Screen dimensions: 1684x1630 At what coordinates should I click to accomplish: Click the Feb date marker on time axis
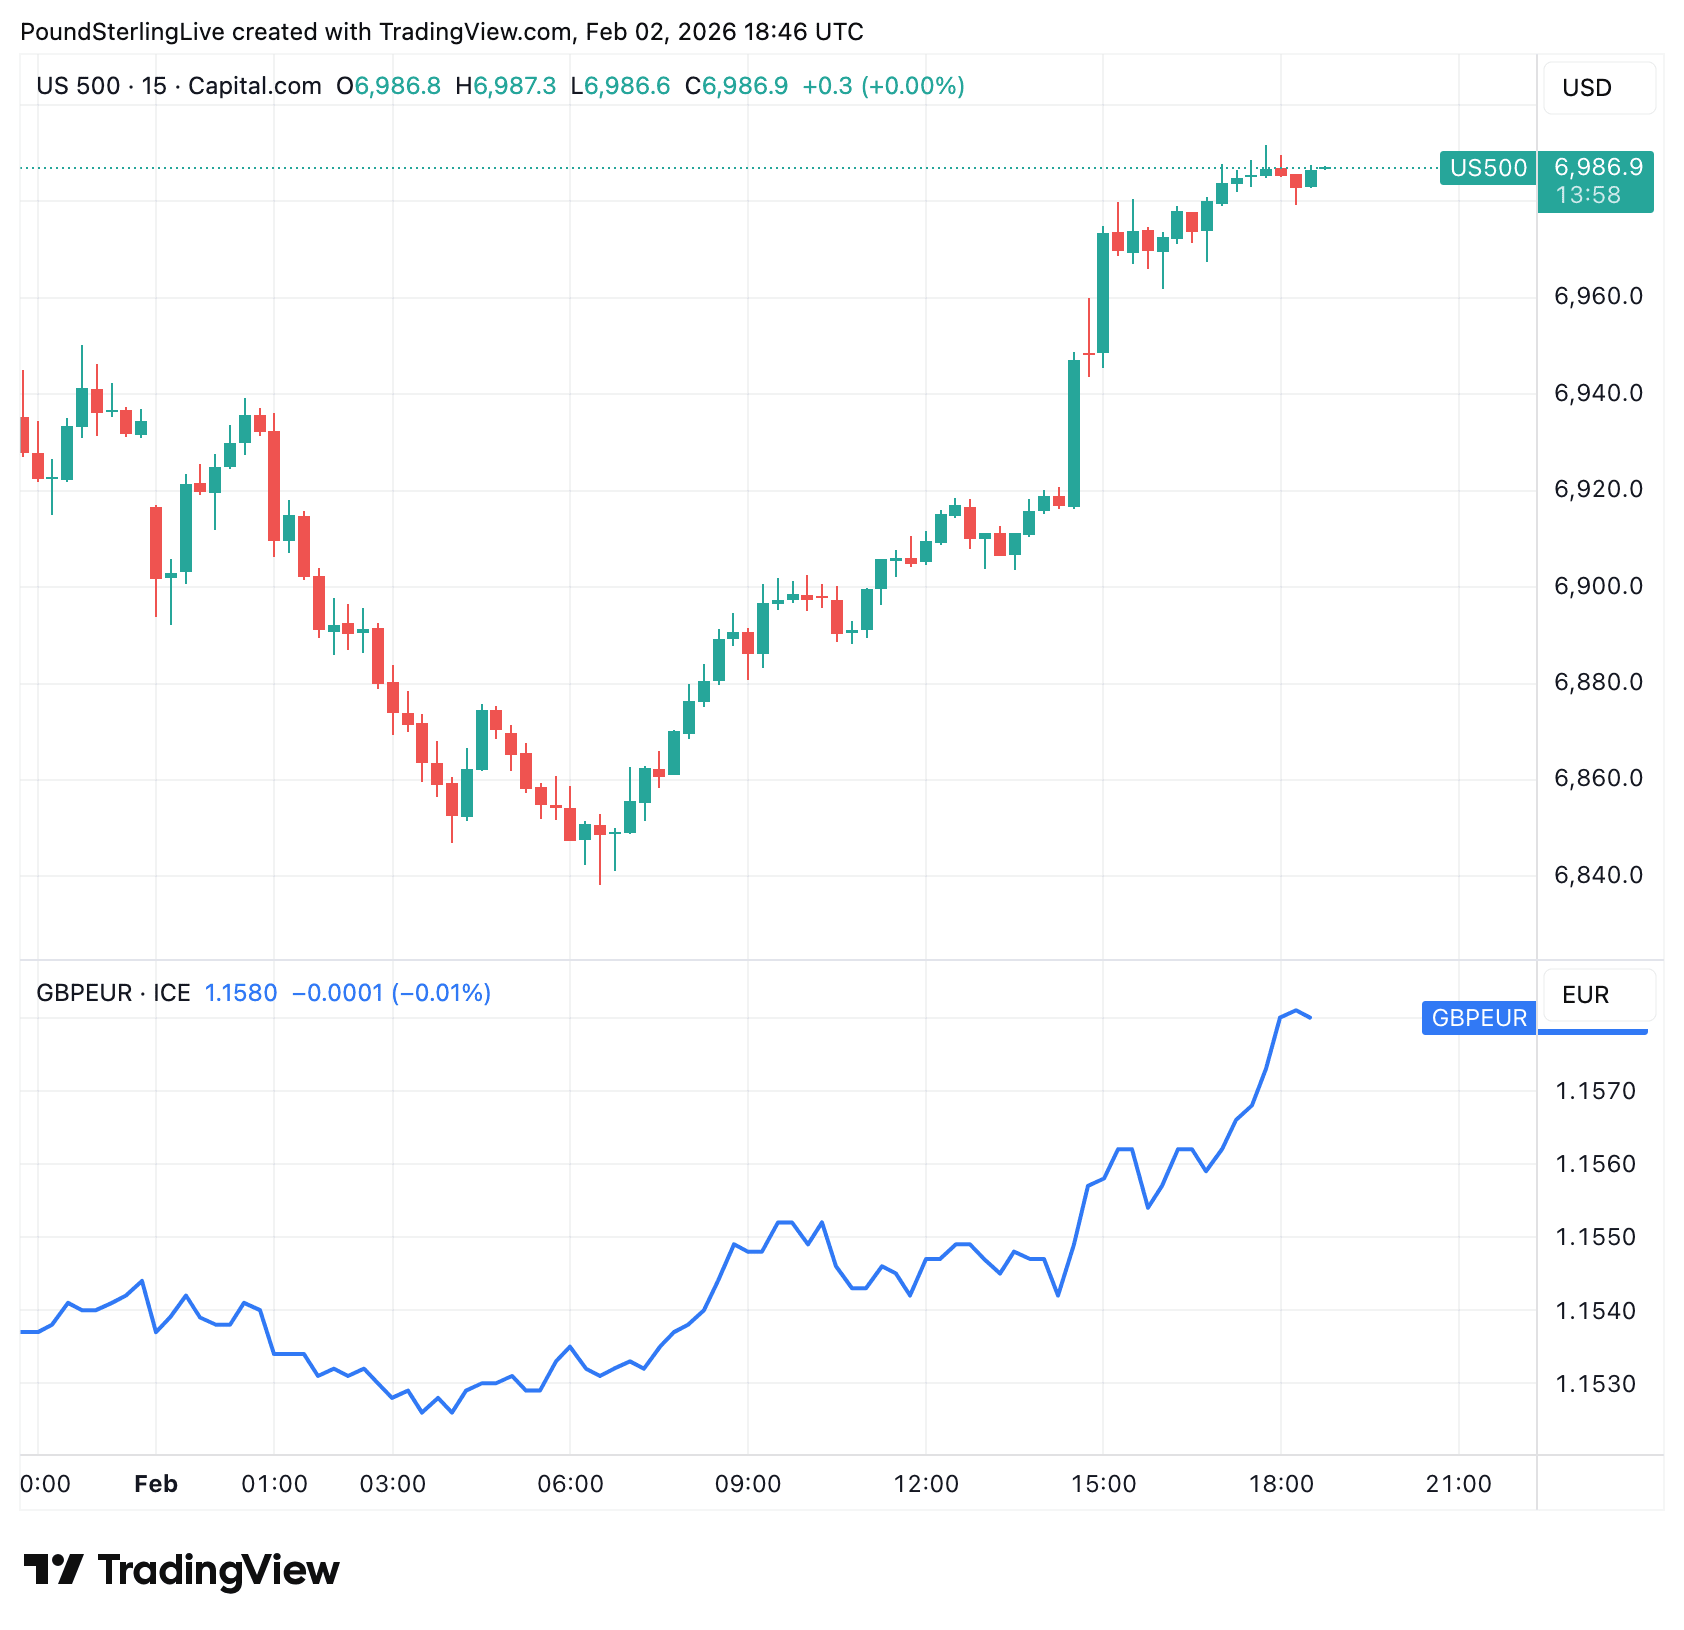156,1484
